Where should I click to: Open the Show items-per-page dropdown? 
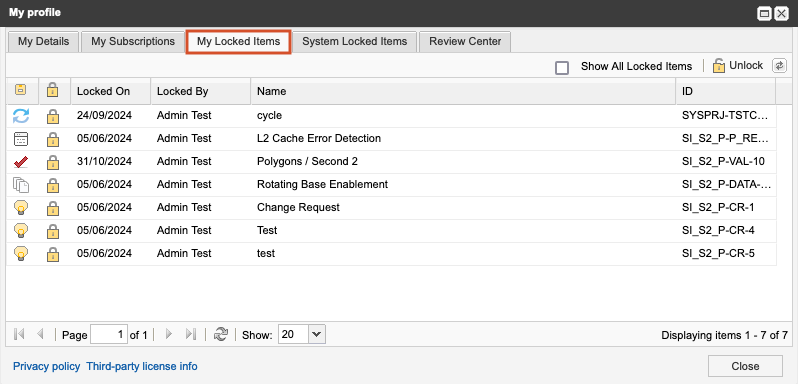click(317, 334)
